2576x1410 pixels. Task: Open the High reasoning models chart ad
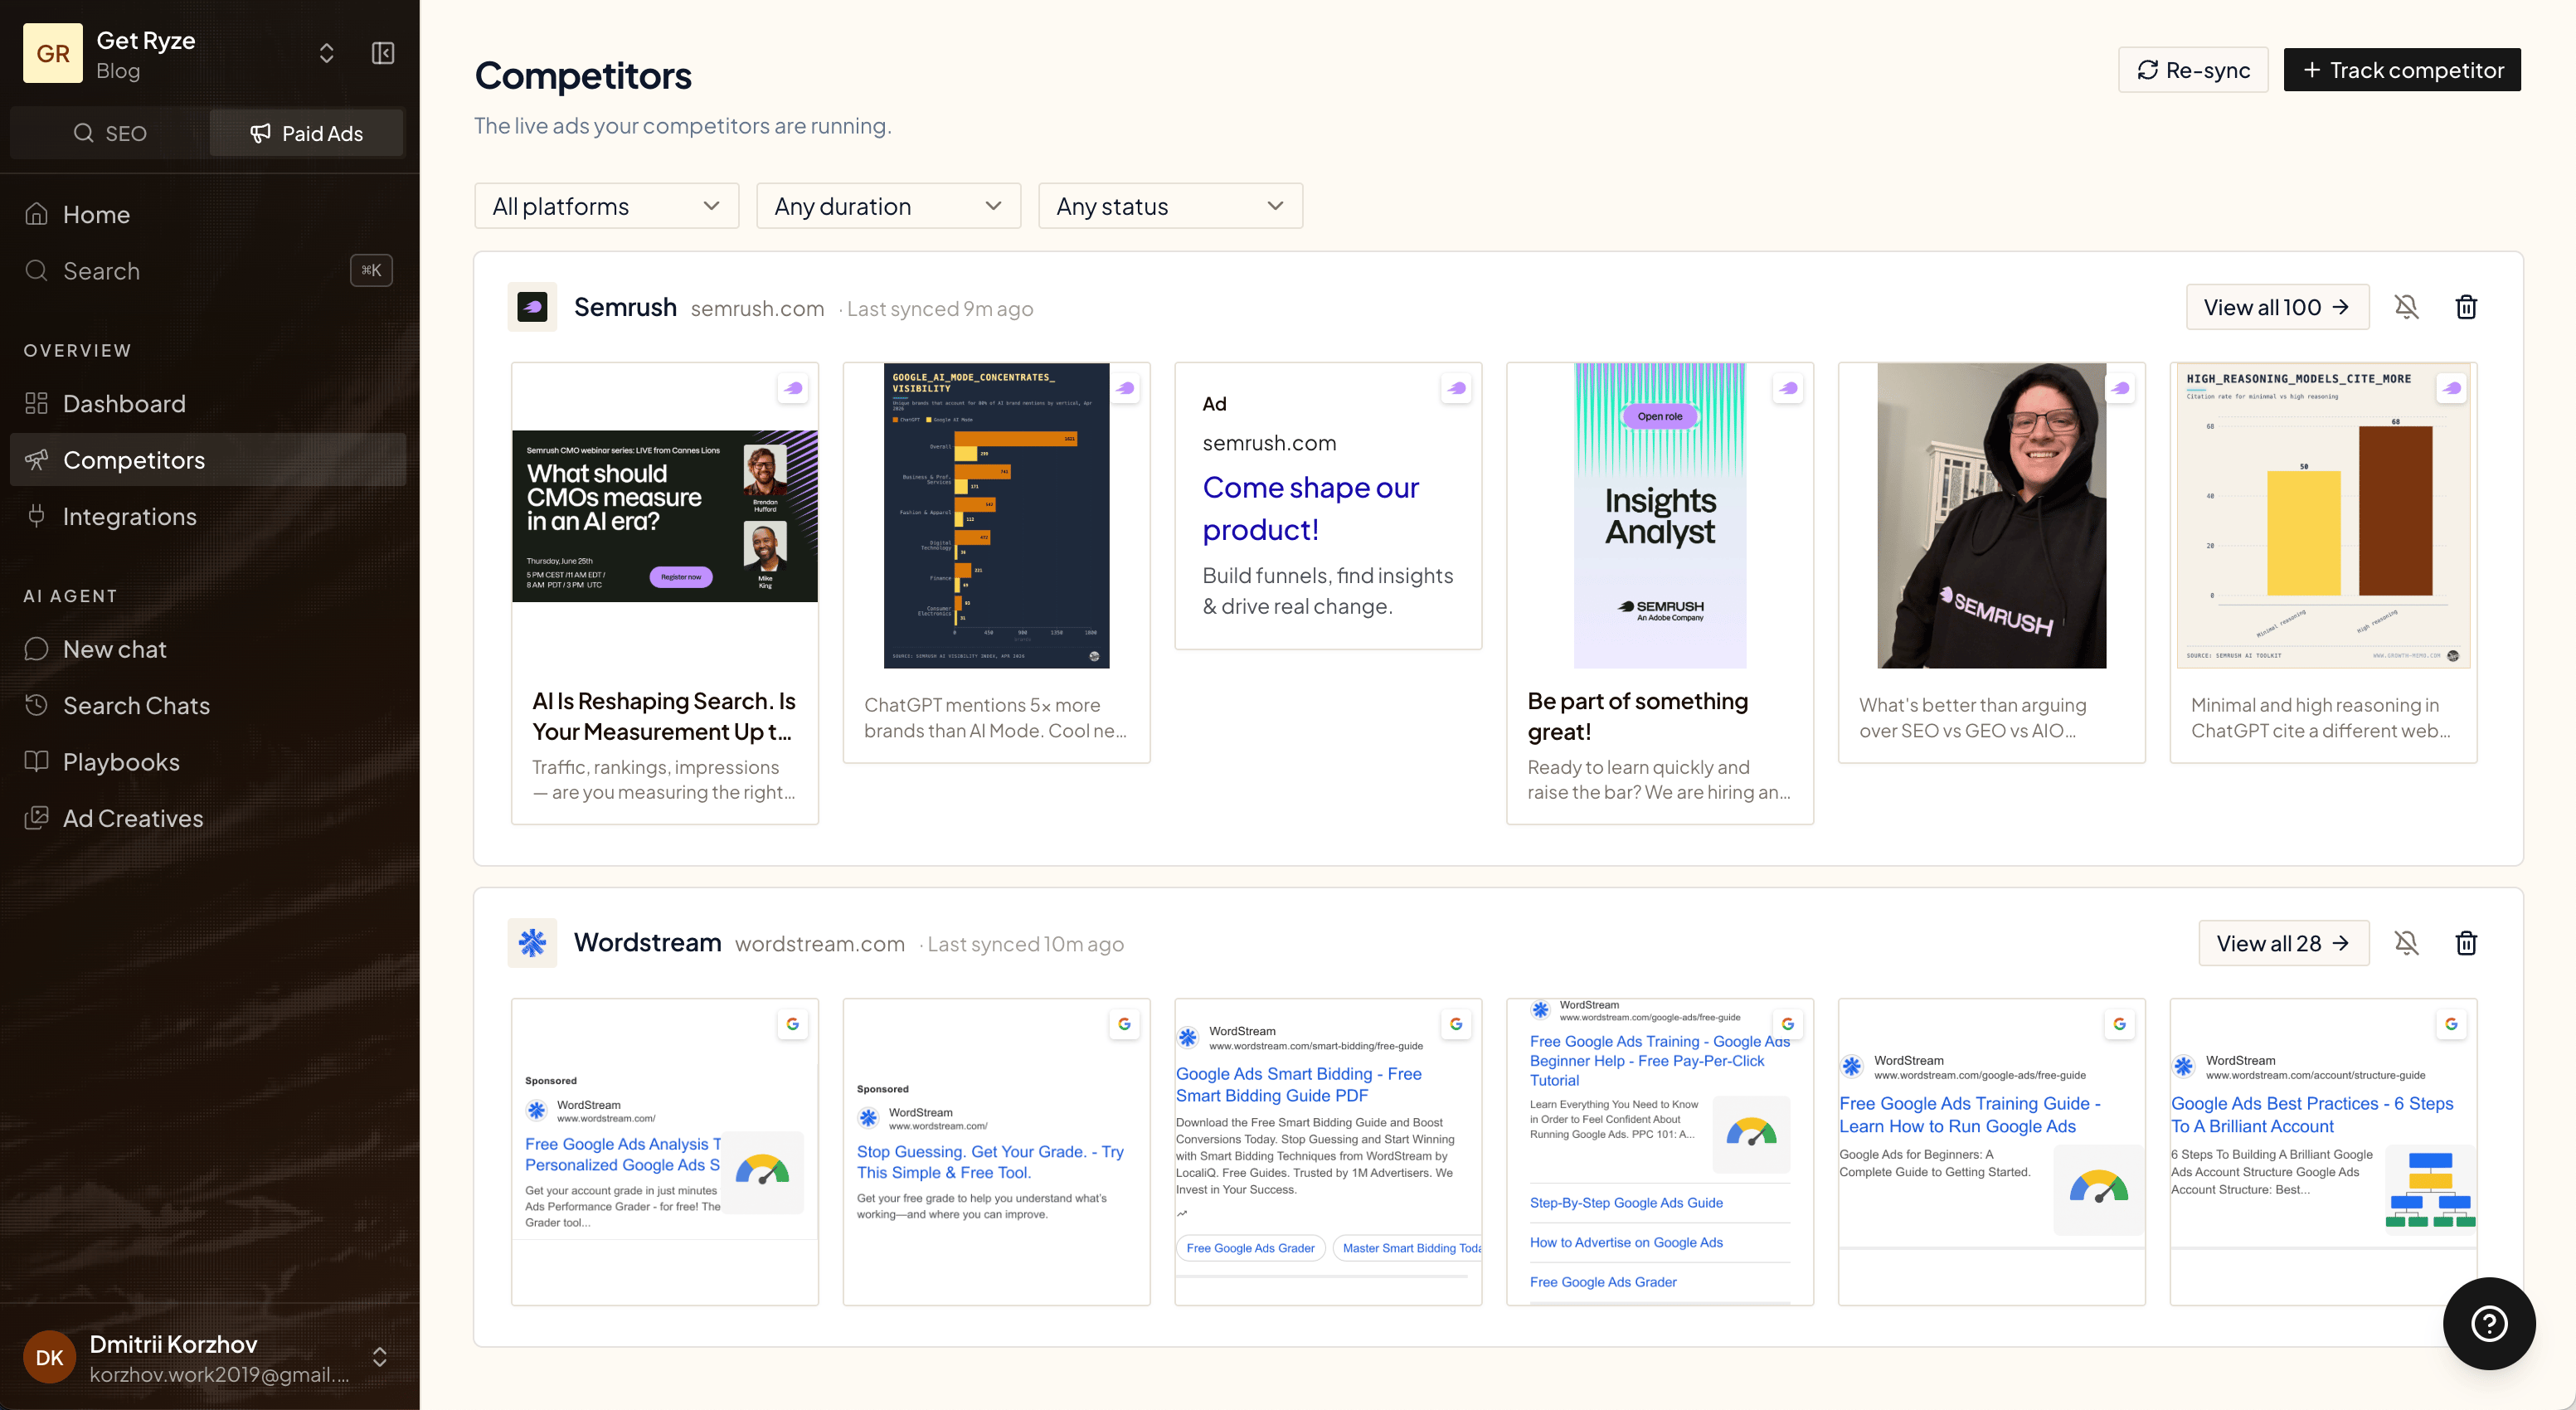(x=2323, y=562)
